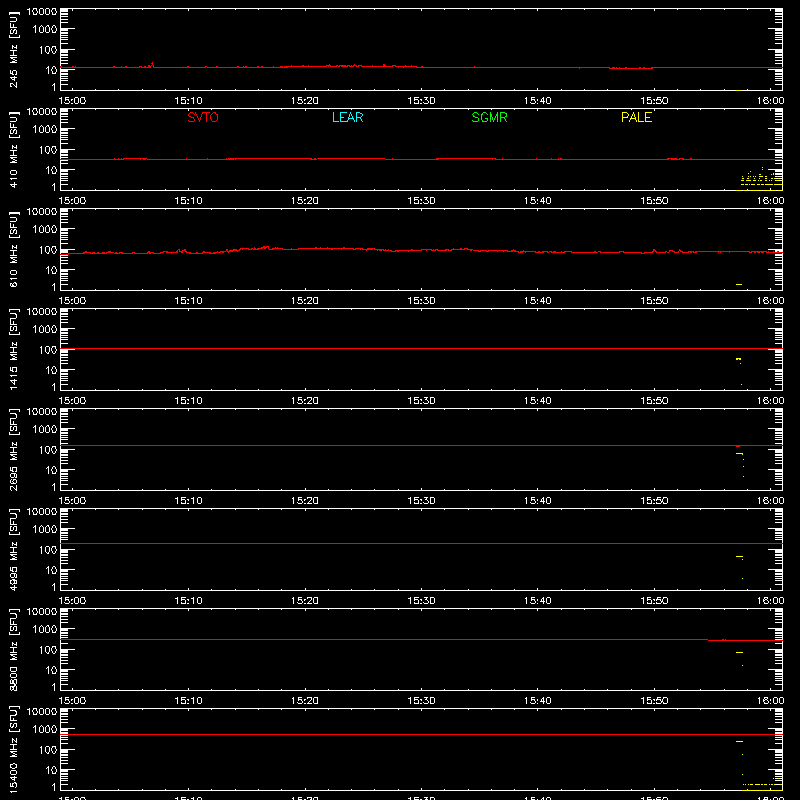The width and height of the screenshot is (800, 800).
Task: Select the red SVTO station label
Action: pyautogui.click(x=203, y=117)
